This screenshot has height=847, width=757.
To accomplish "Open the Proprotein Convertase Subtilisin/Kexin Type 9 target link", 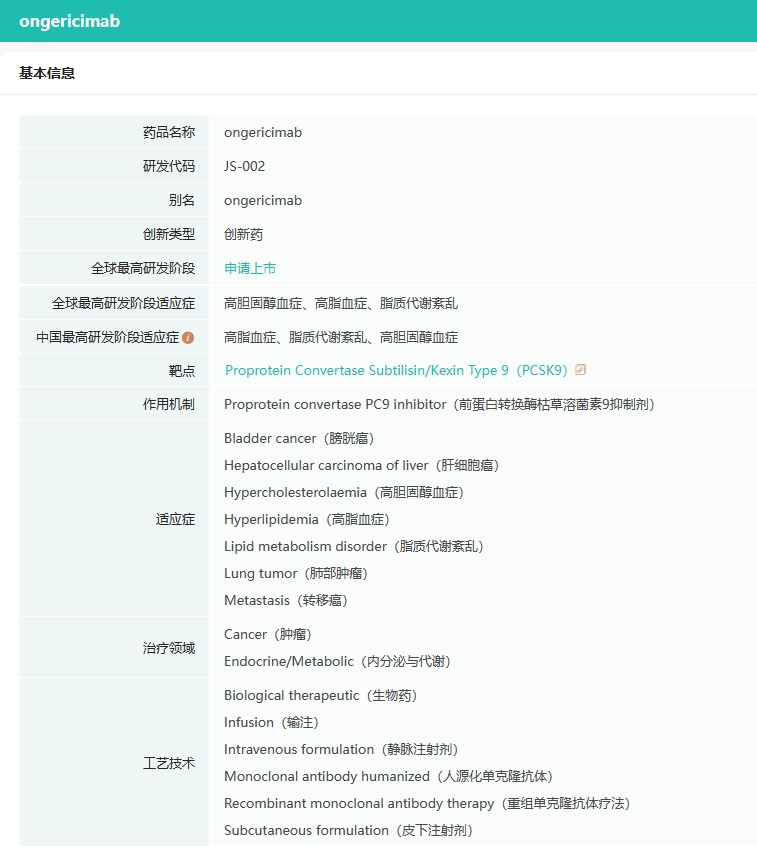I will click(396, 370).
